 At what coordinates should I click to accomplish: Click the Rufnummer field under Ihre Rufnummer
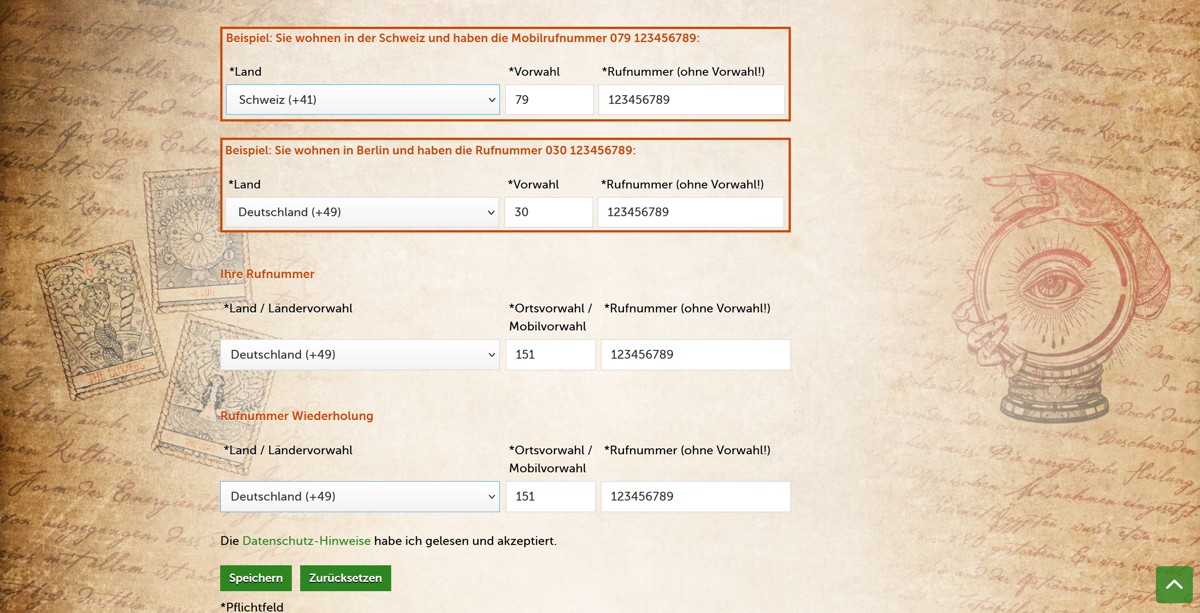[x=695, y=355]
